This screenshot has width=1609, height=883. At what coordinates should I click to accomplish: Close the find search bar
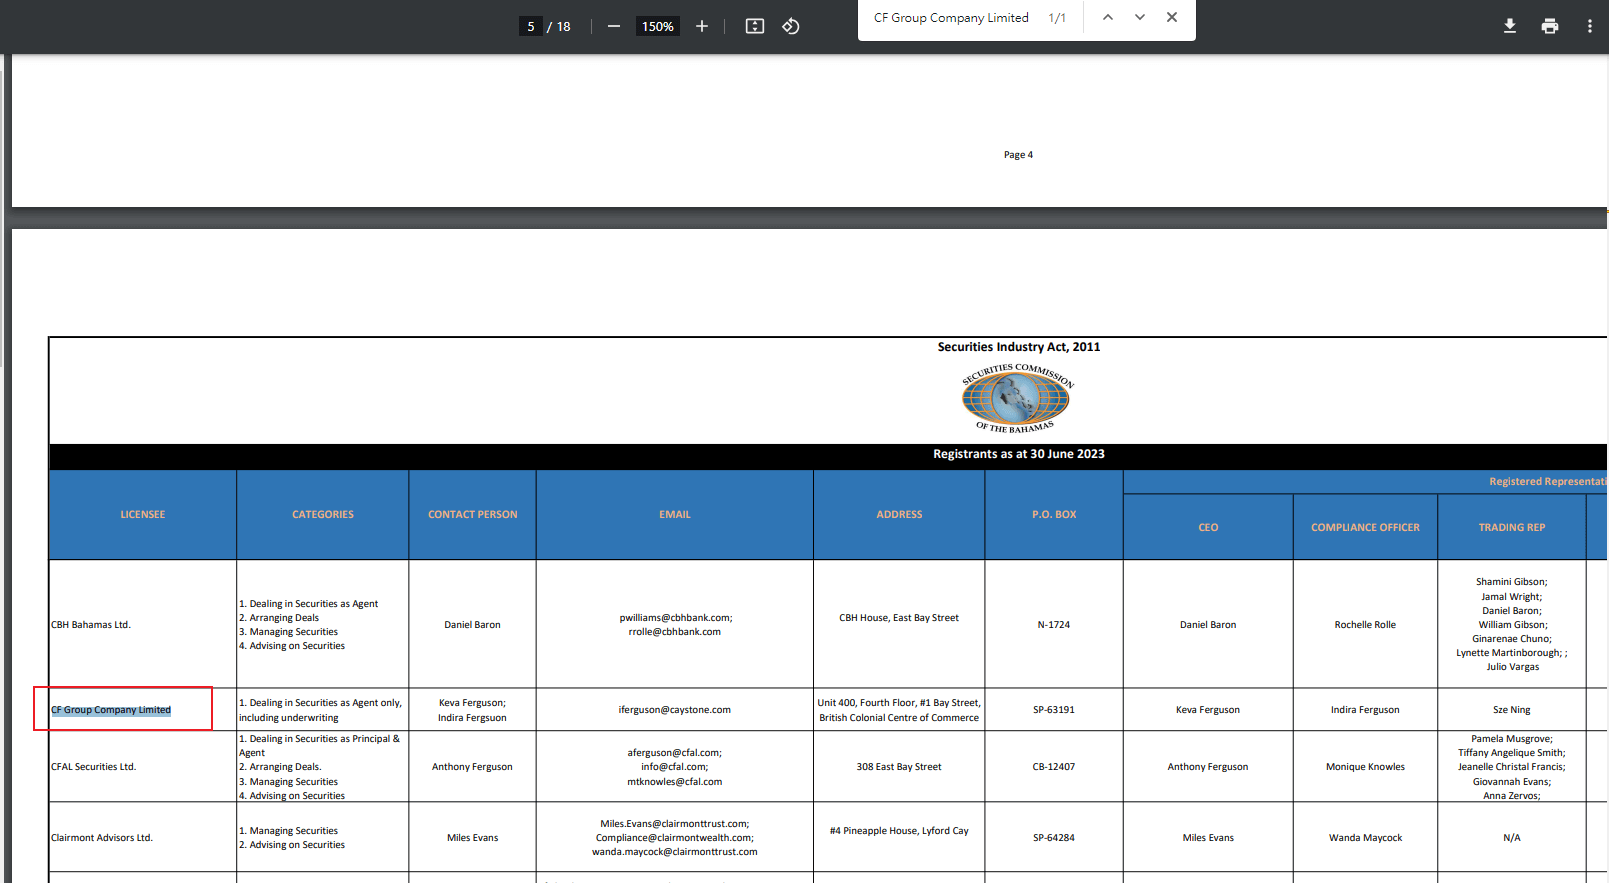pos(1172,17)
